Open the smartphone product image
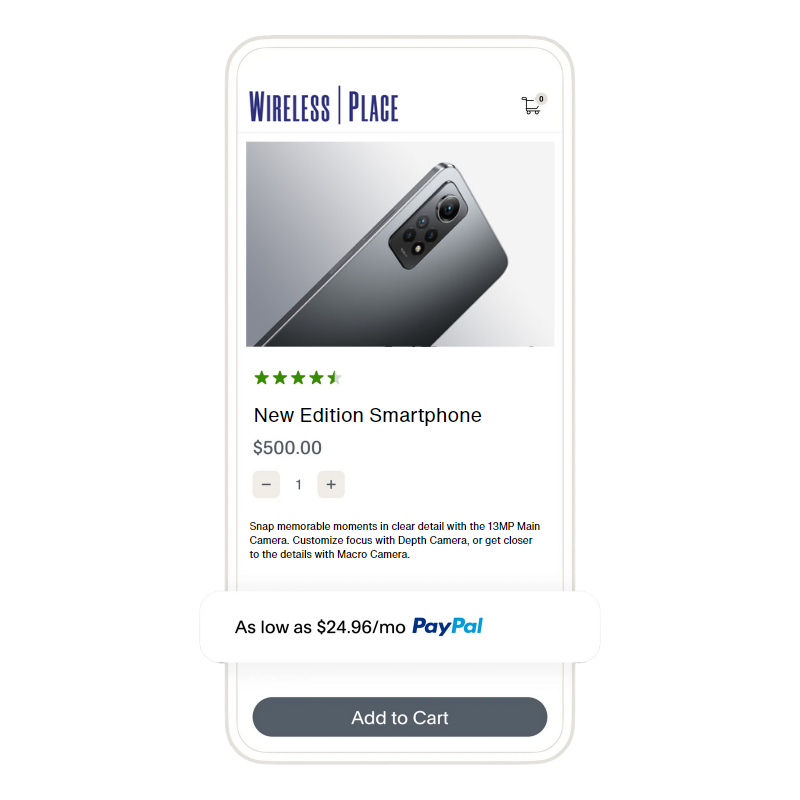 pyautogui.click(x=400, y=244)
